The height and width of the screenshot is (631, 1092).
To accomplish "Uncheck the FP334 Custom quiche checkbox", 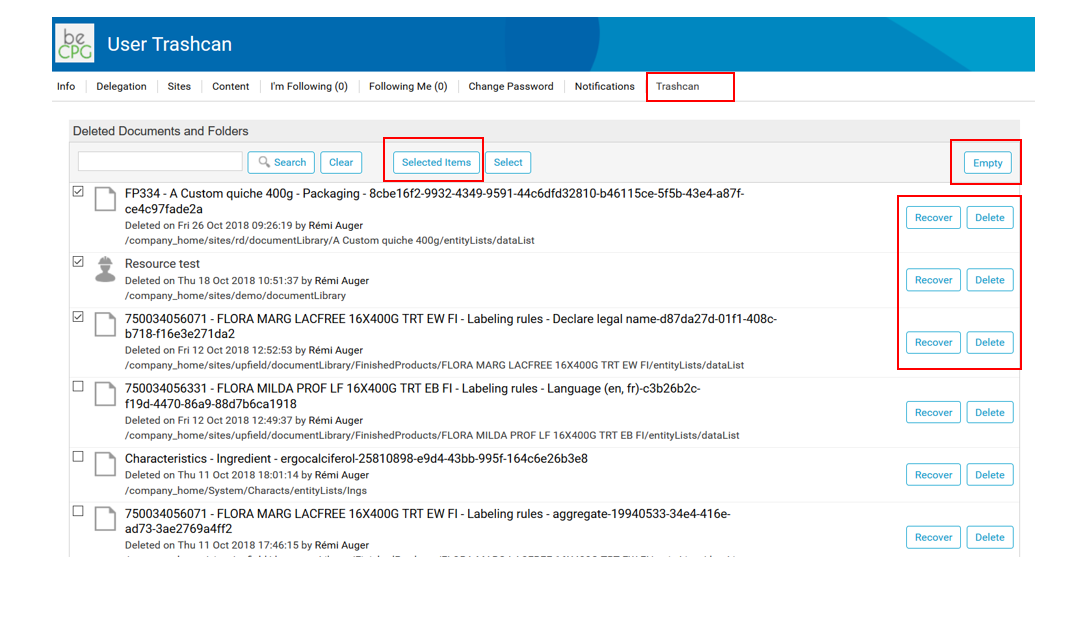I will click(78, 192).
